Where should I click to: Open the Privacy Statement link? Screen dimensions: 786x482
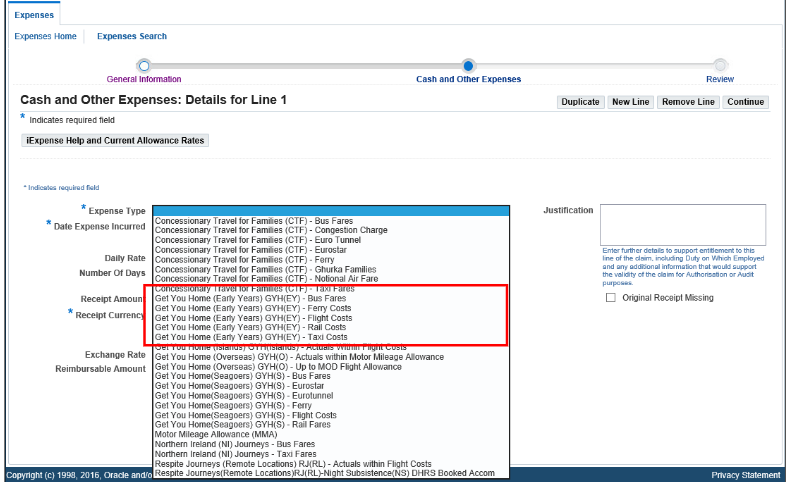tap(745, 475)
